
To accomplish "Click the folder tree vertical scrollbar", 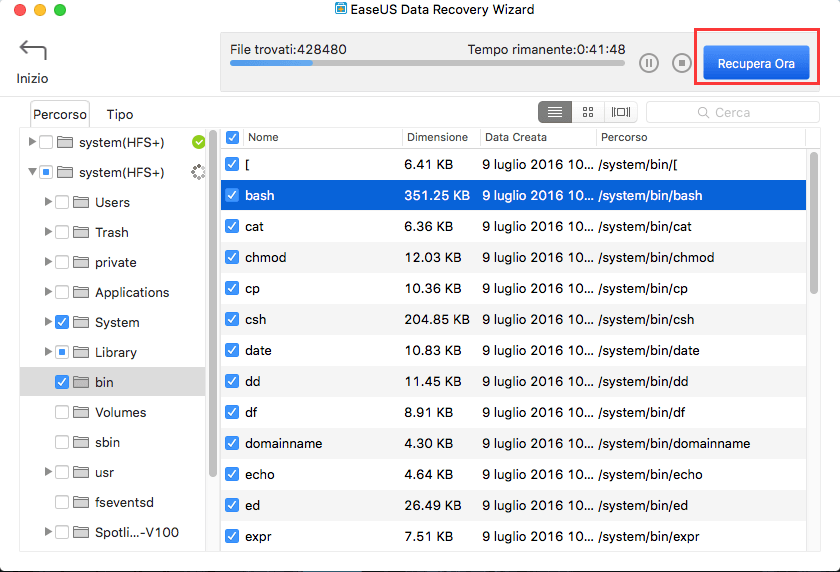I will click(213, 303).
